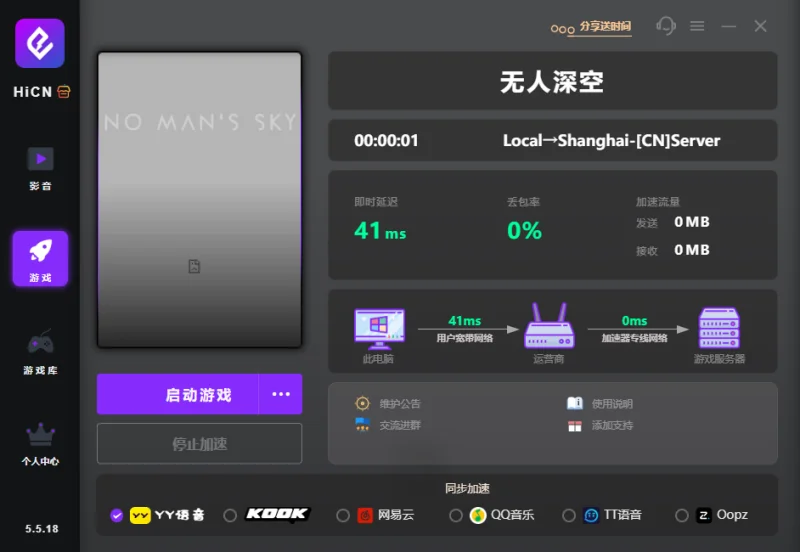Open the 使用说明 instructions icon
Screen dimensions: 800x552
pyautogui.click(x=574, y=404)
